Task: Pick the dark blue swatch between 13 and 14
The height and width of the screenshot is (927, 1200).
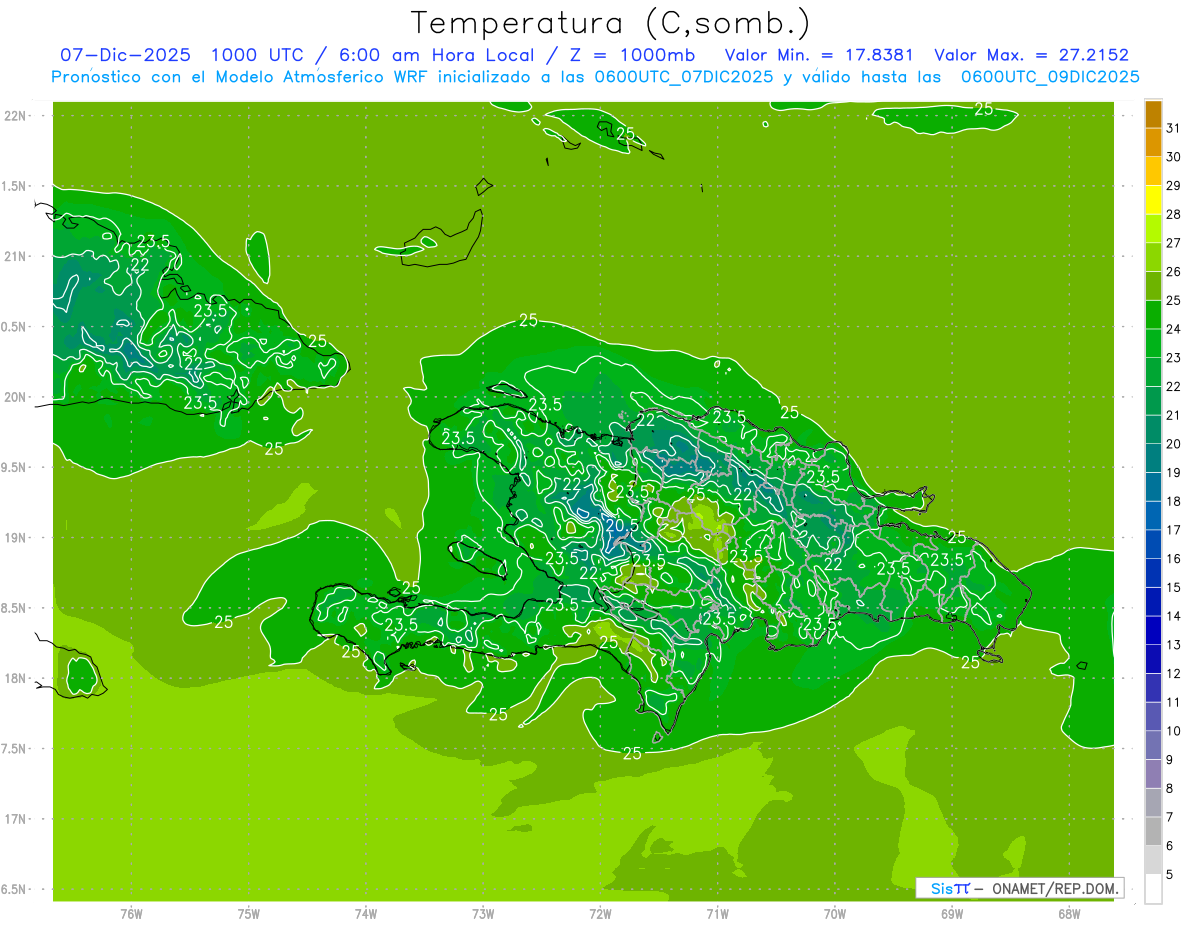Action: pyautogui.click(x=1153, y=630)
